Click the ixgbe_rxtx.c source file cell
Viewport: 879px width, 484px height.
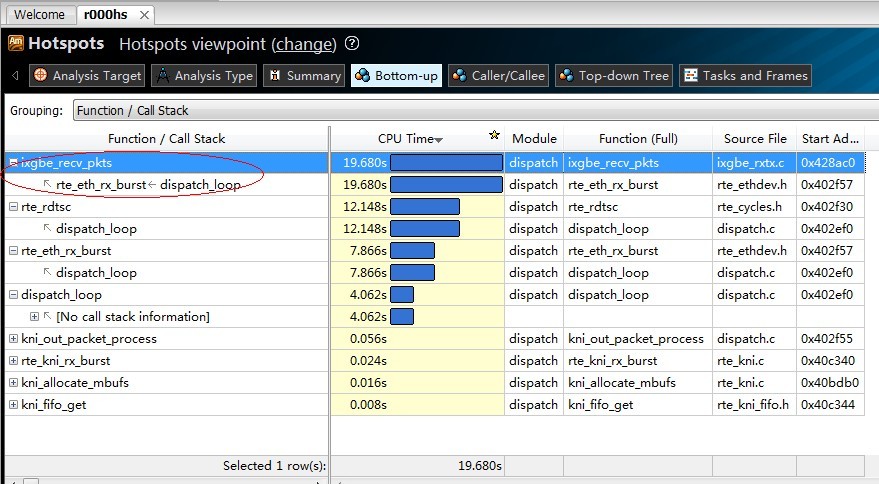754,163
